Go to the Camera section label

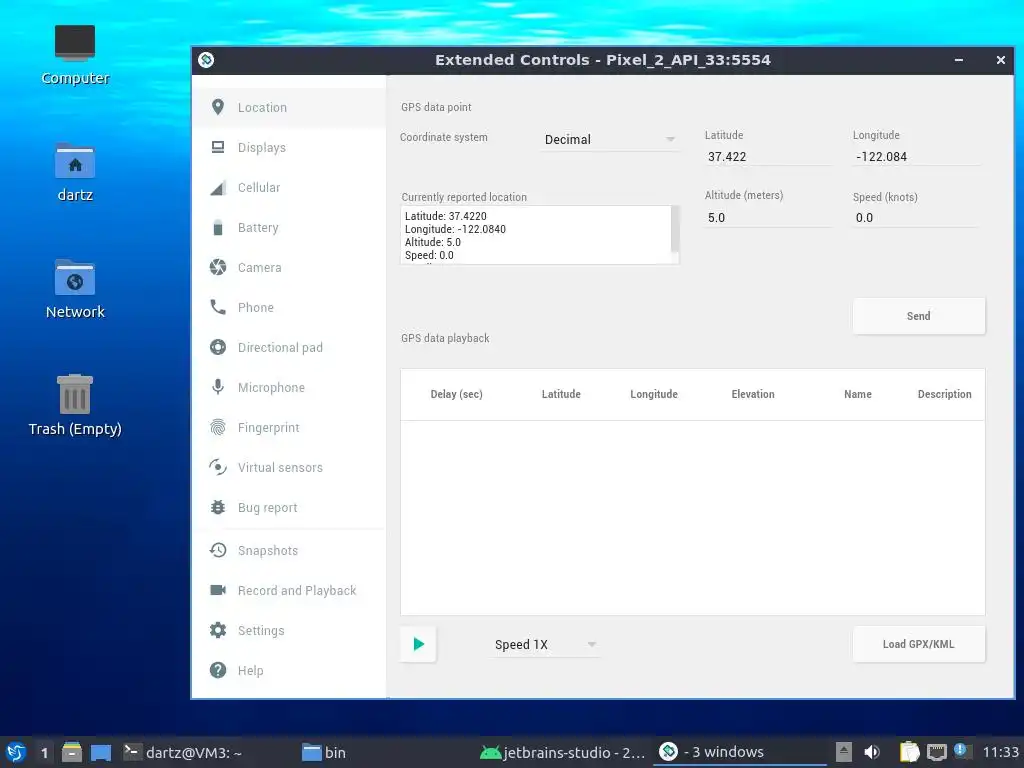(x=260, y=267)
